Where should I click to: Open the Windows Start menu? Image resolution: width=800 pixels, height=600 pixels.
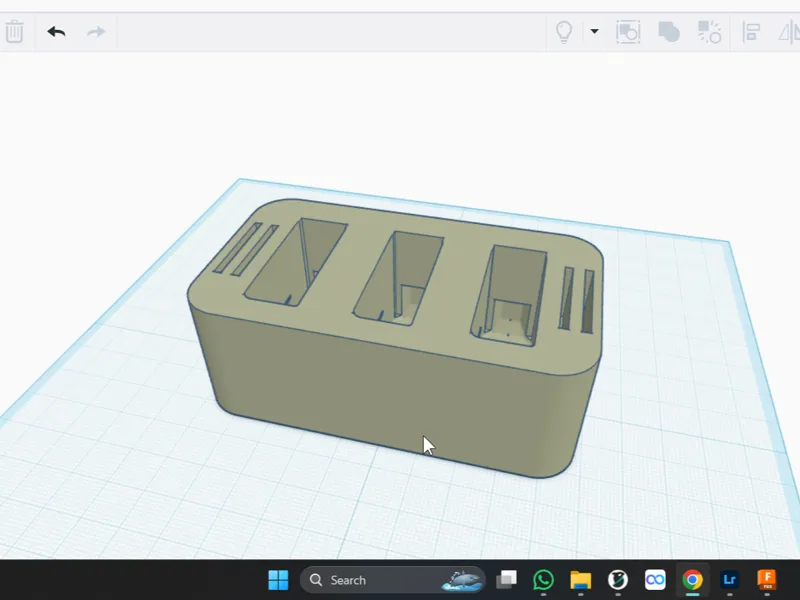(x=278, y=580)
